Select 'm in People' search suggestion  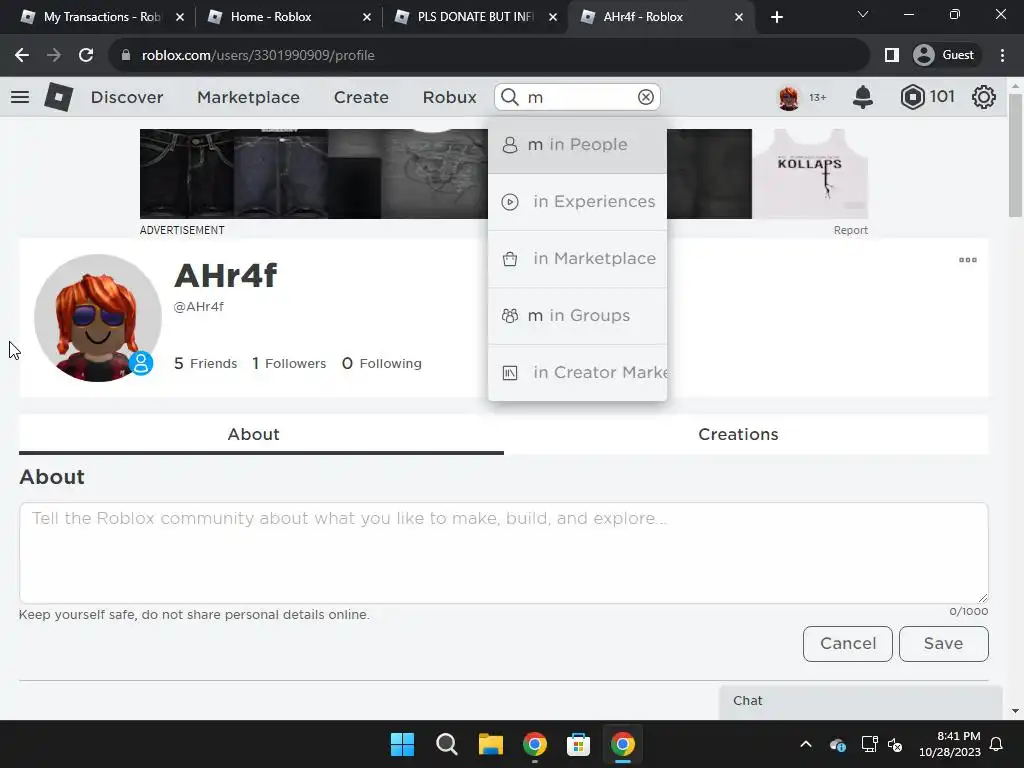[x=577, y=145]
